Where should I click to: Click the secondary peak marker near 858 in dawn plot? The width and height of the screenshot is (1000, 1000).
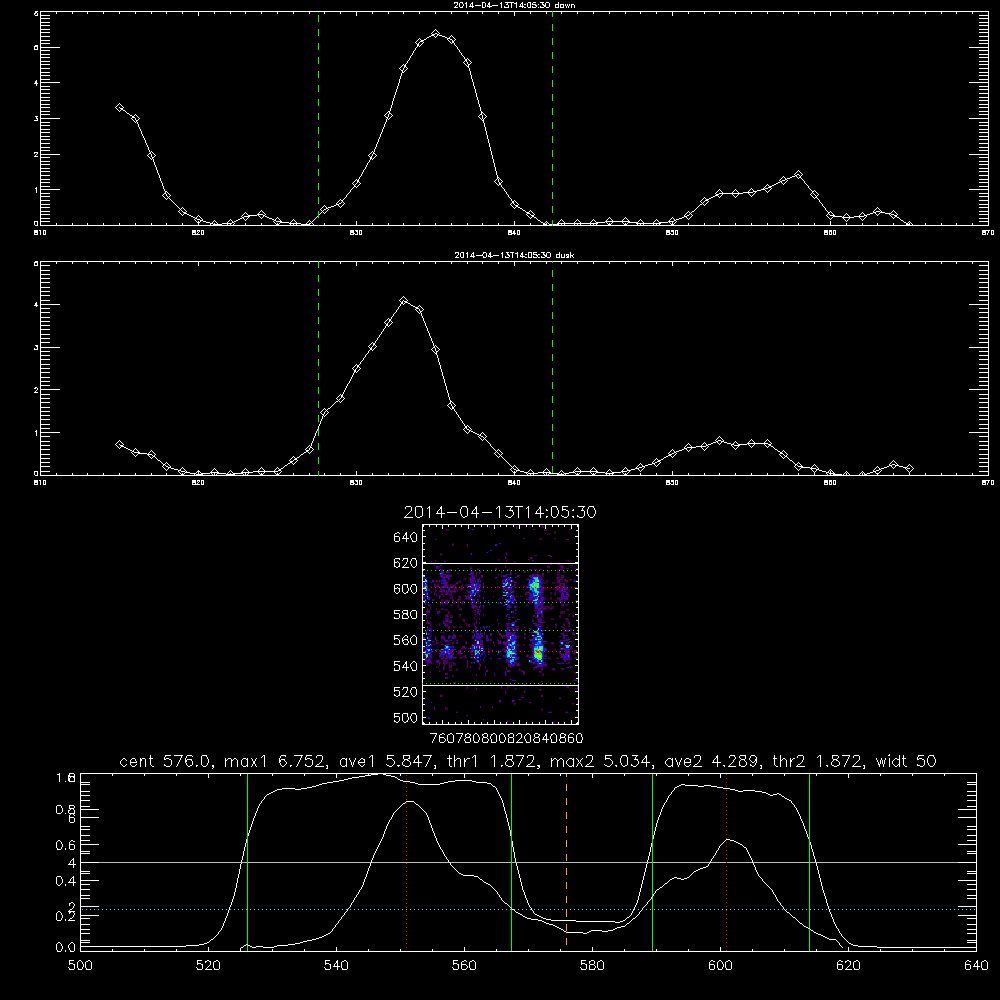tap(798, 175)
